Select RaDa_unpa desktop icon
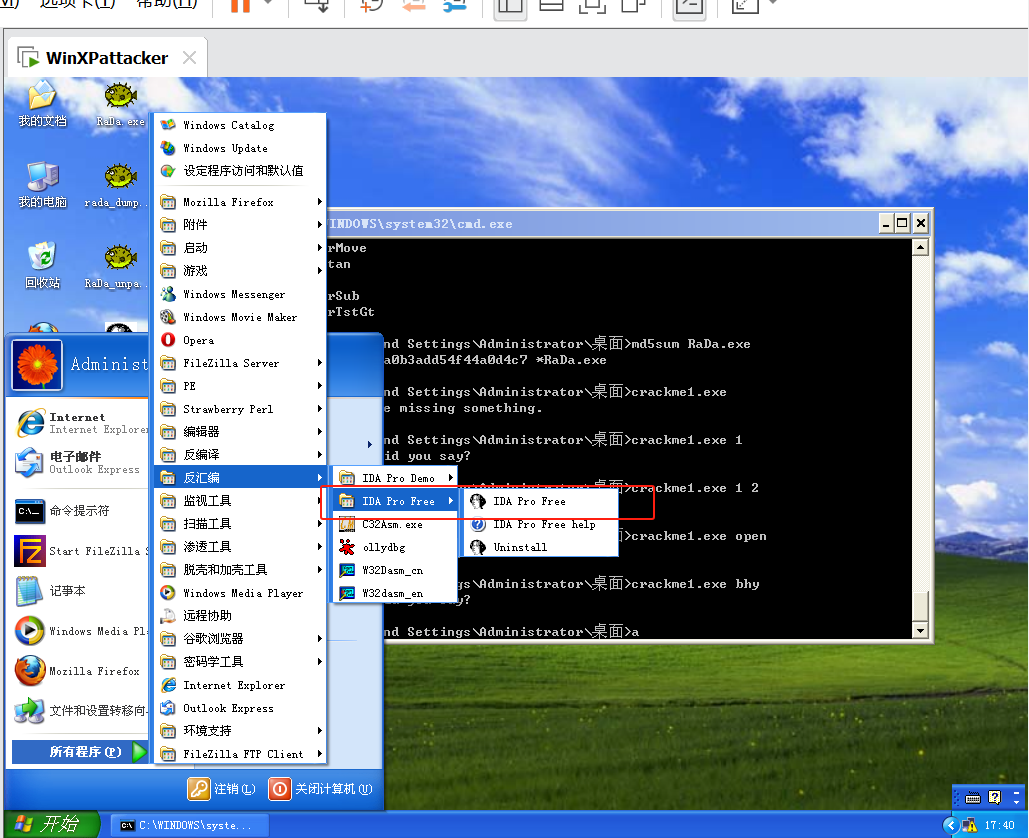The height and width of the screenshot is (838, 1029). pos(117,266)
